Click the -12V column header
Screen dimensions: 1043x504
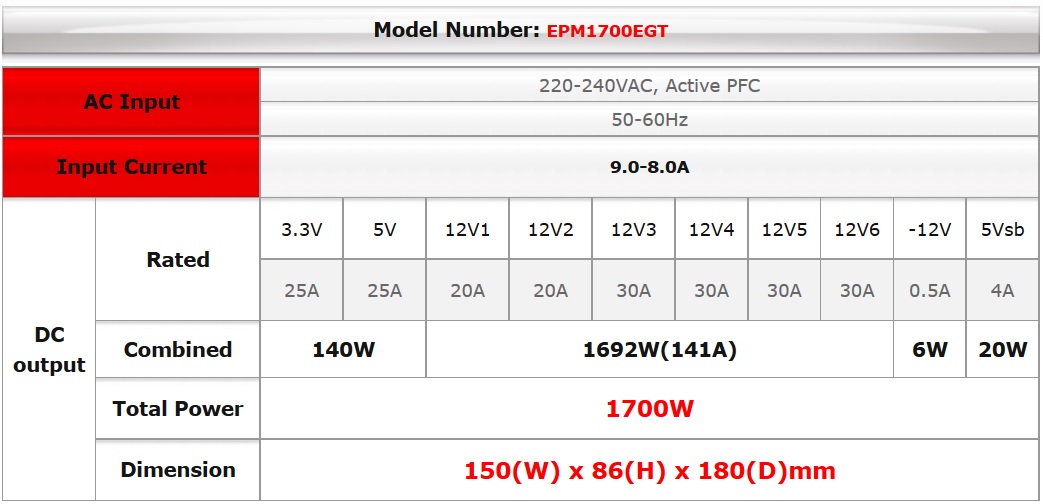click(x=929, y=230)
